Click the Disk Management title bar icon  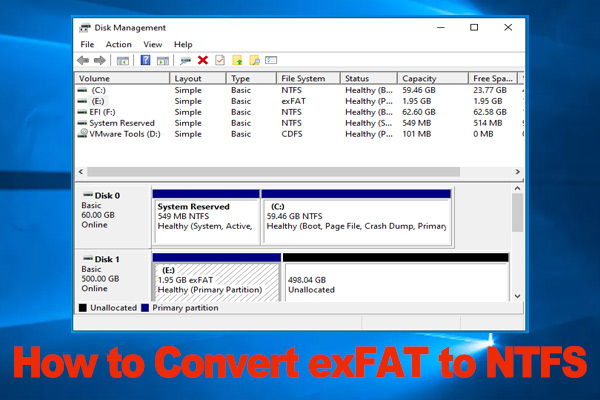[85, 28]
